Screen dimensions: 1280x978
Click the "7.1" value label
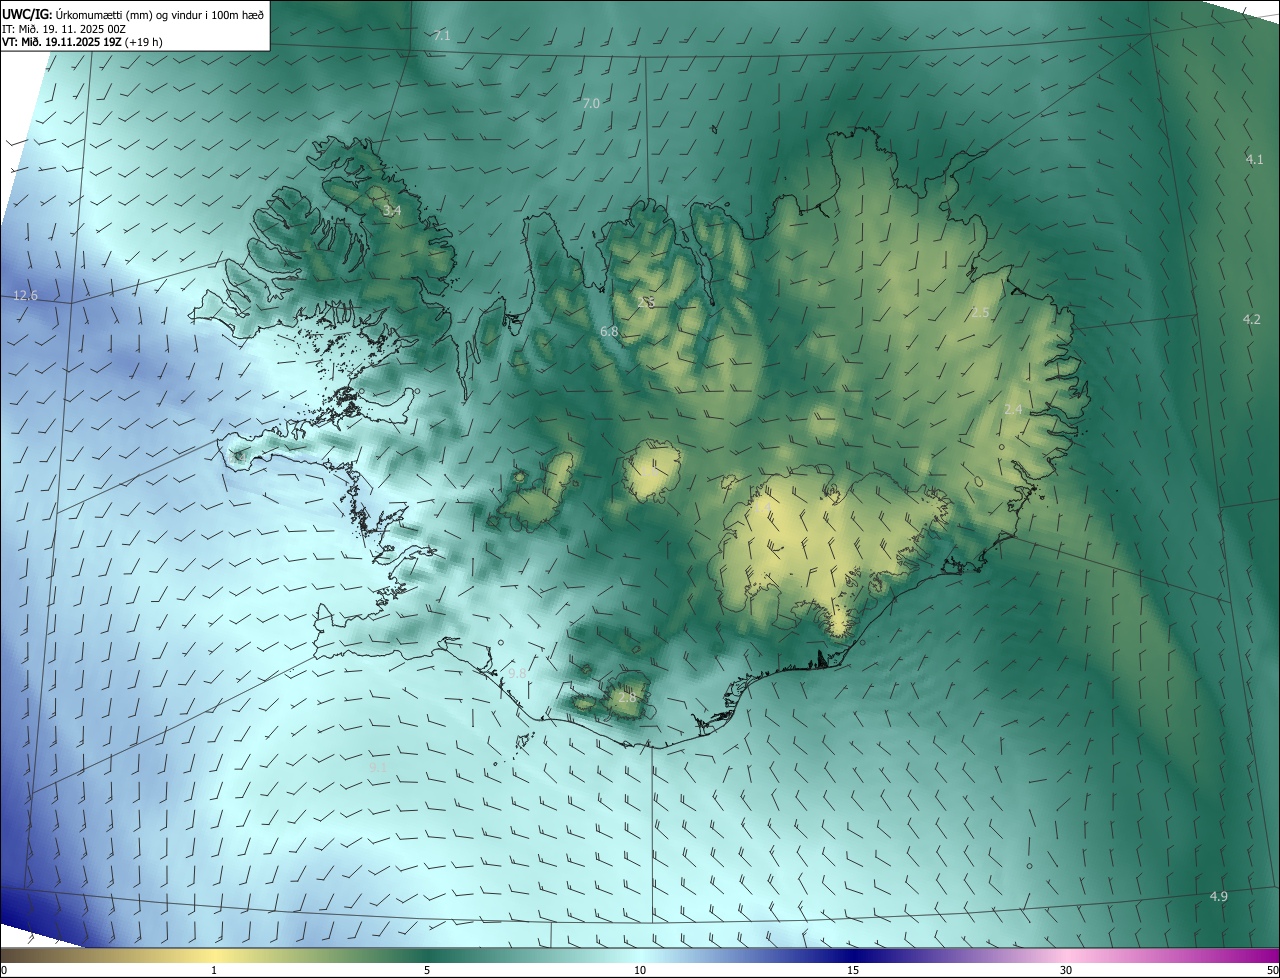(x=442, y=36)
